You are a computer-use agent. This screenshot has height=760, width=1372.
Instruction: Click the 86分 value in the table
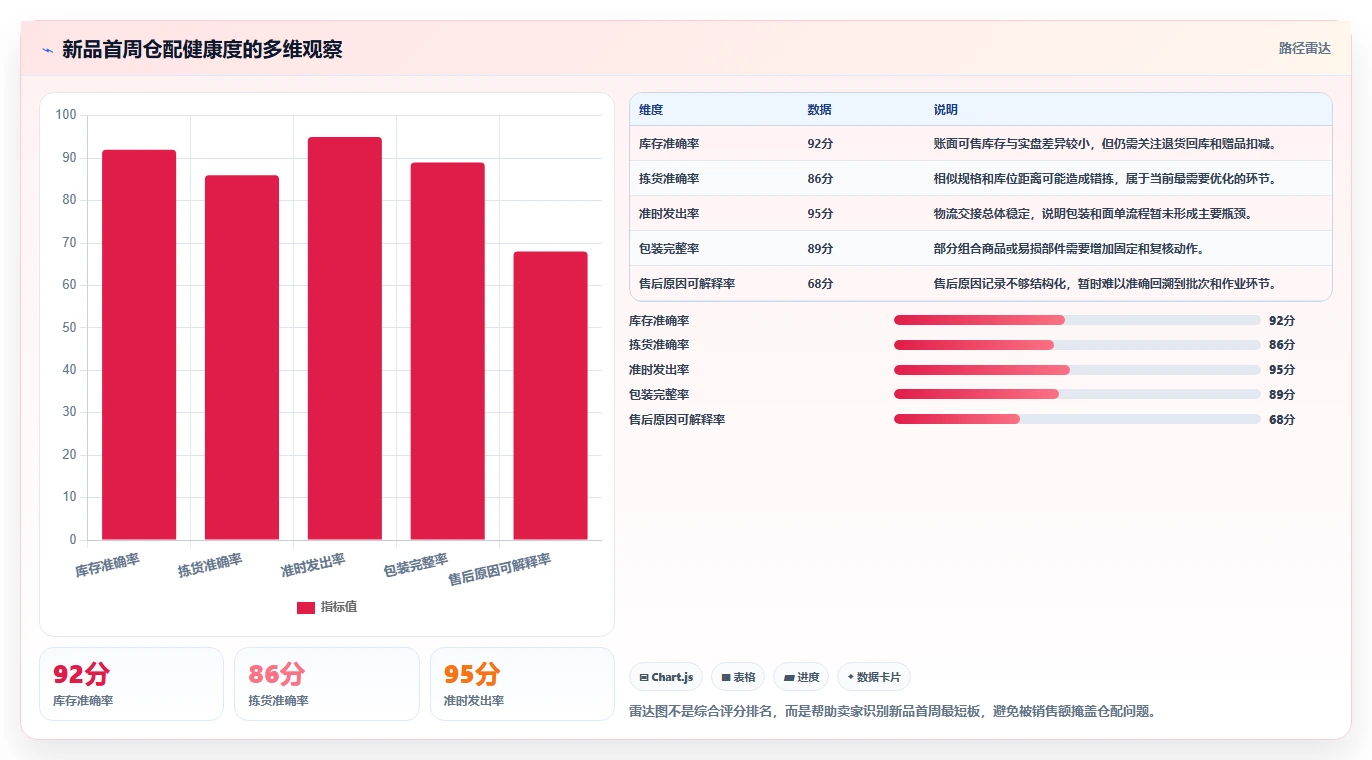[820, 179]
